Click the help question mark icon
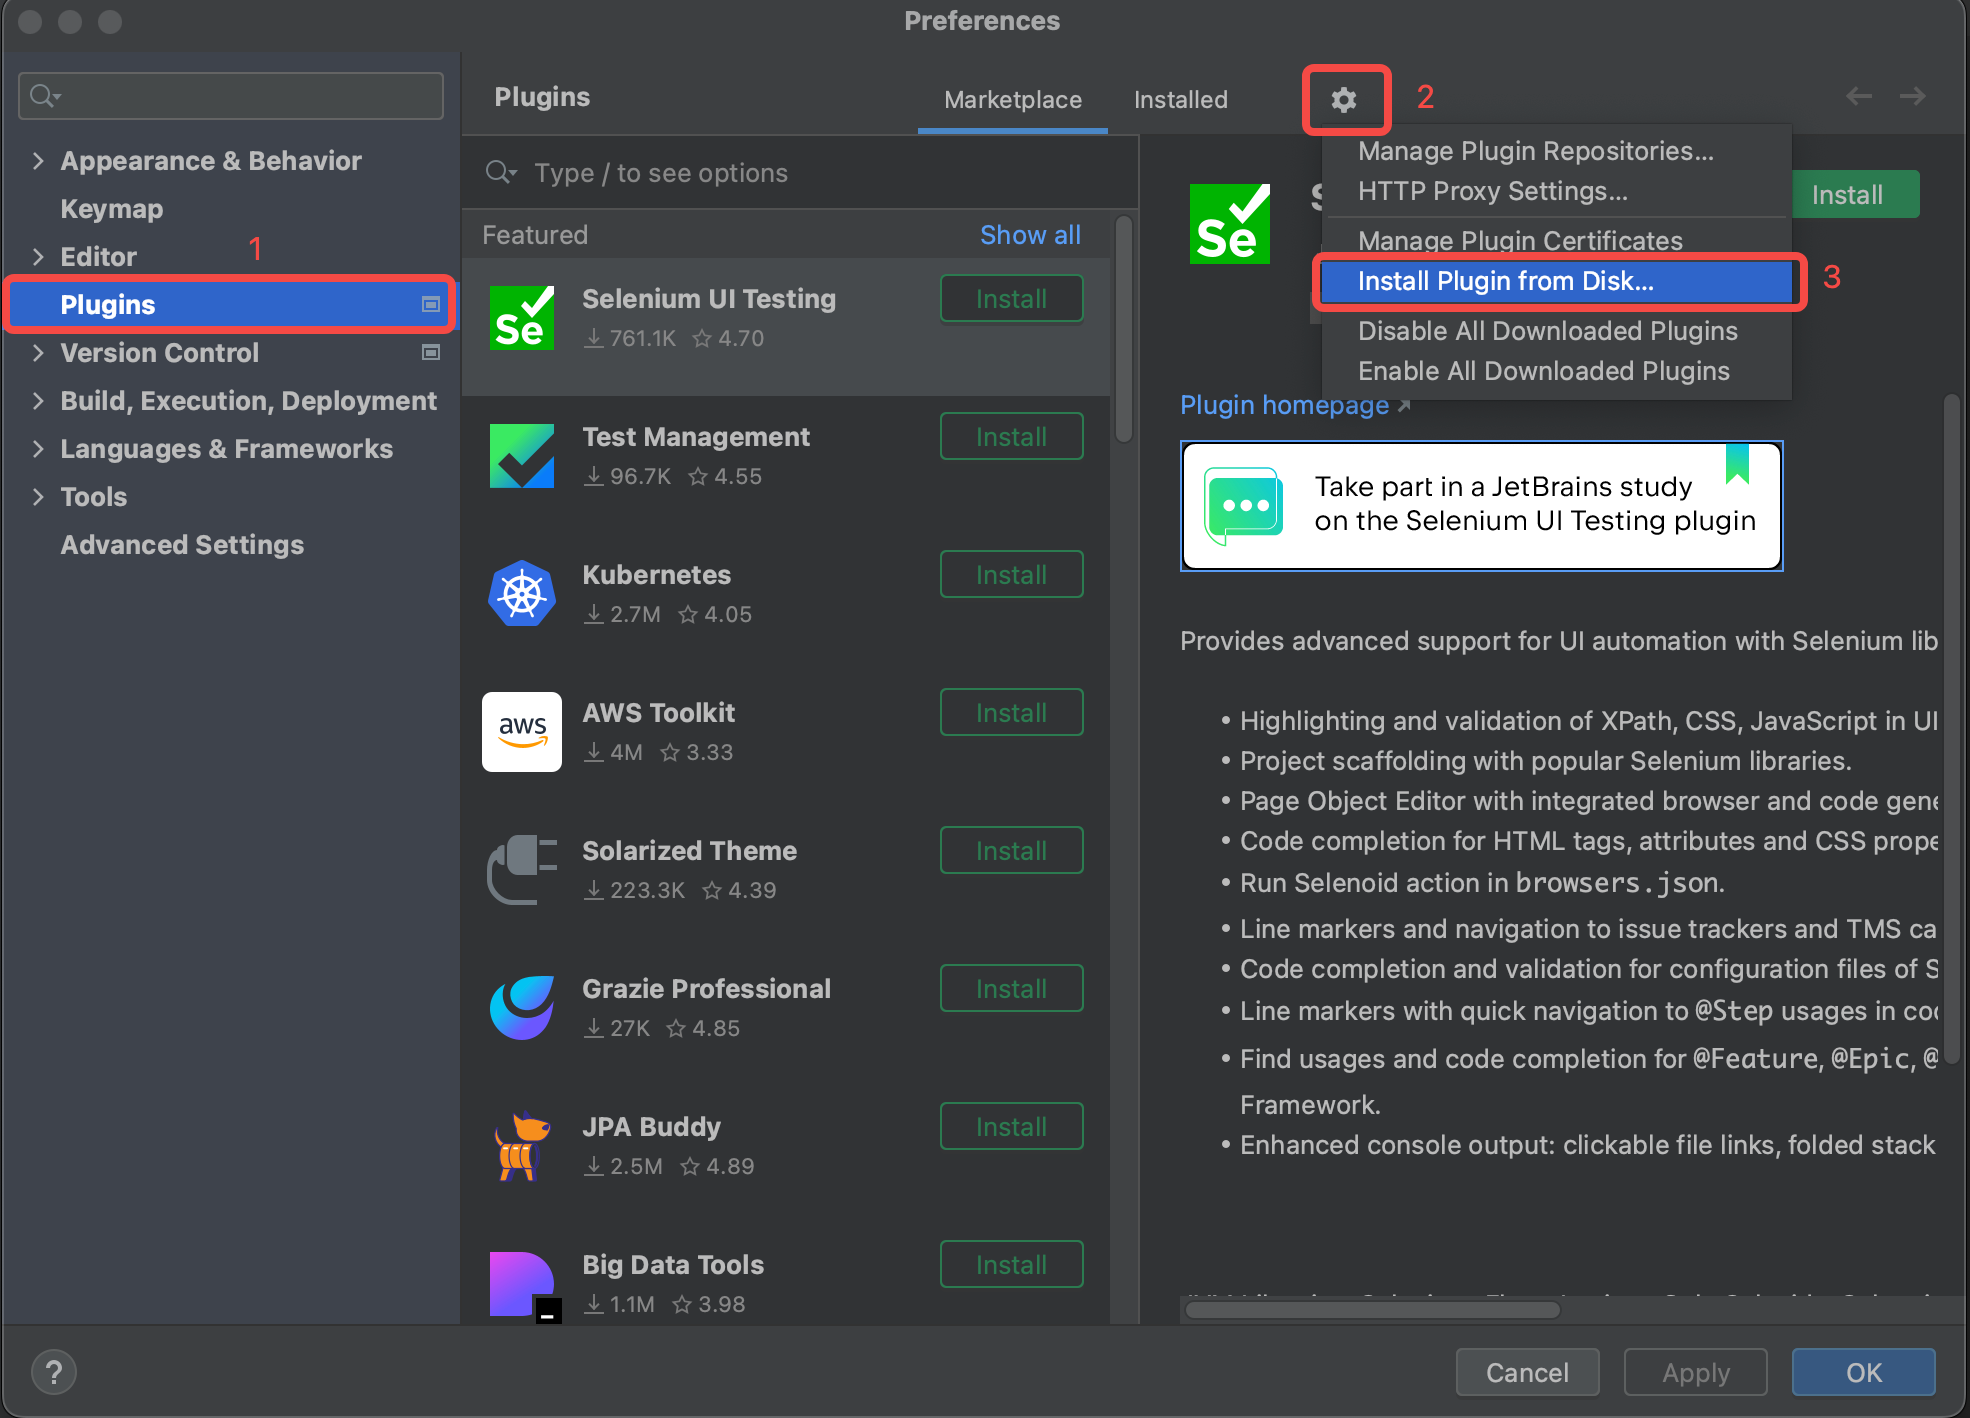The height and width of the screenshot is (1418, 1970). coord(54,1372)
